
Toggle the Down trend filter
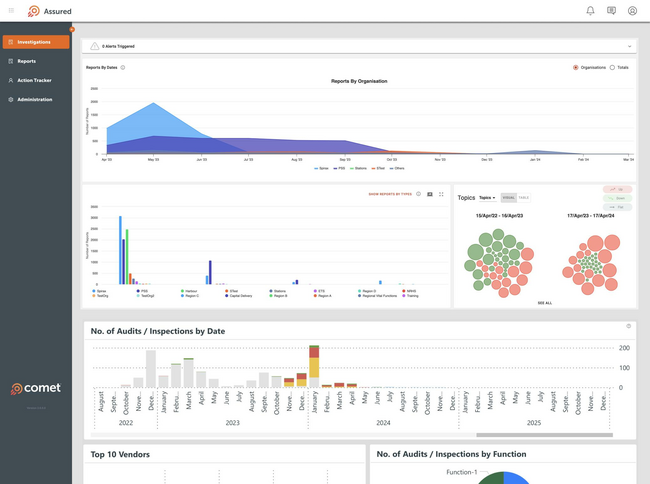coord(617,198)
